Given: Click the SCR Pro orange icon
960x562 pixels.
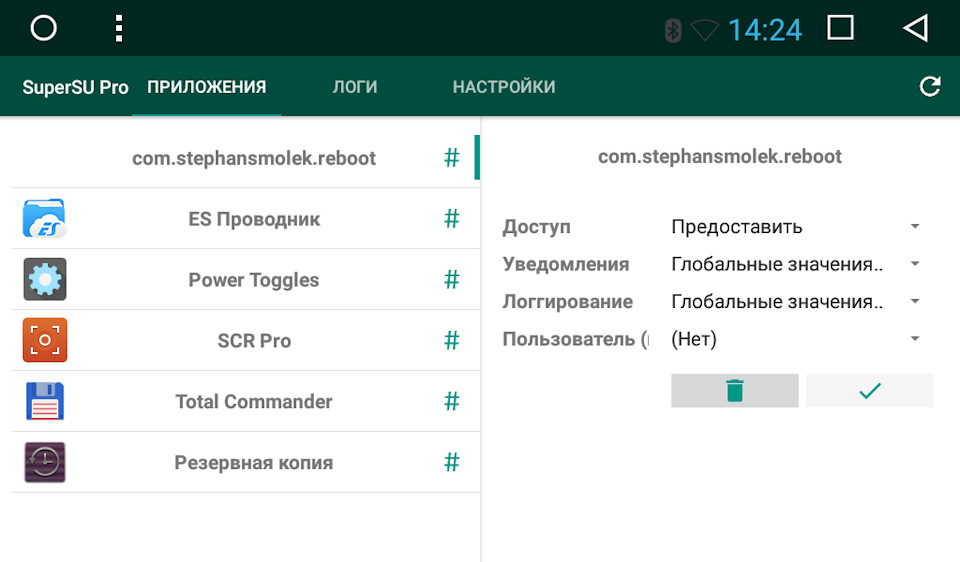Looking at the screenshot, I should tap(45, 340).
